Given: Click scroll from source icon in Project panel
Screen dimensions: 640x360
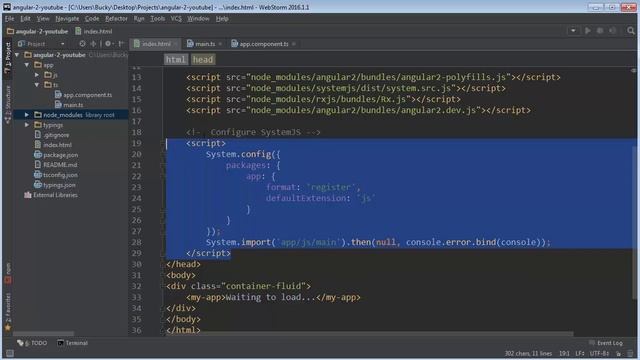Looking at the screenshot, I should tap(82, 44).
